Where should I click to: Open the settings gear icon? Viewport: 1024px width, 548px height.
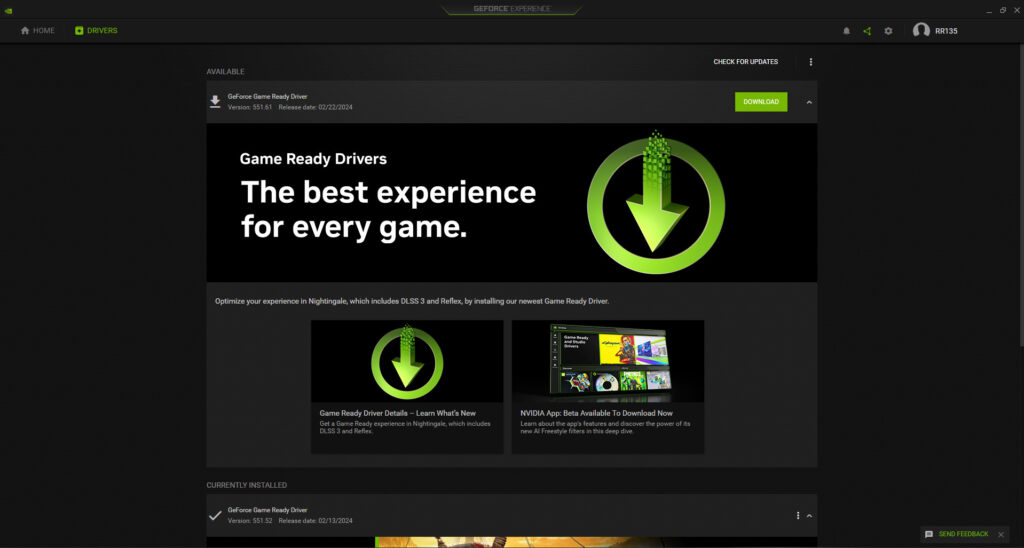click(888, 31)
